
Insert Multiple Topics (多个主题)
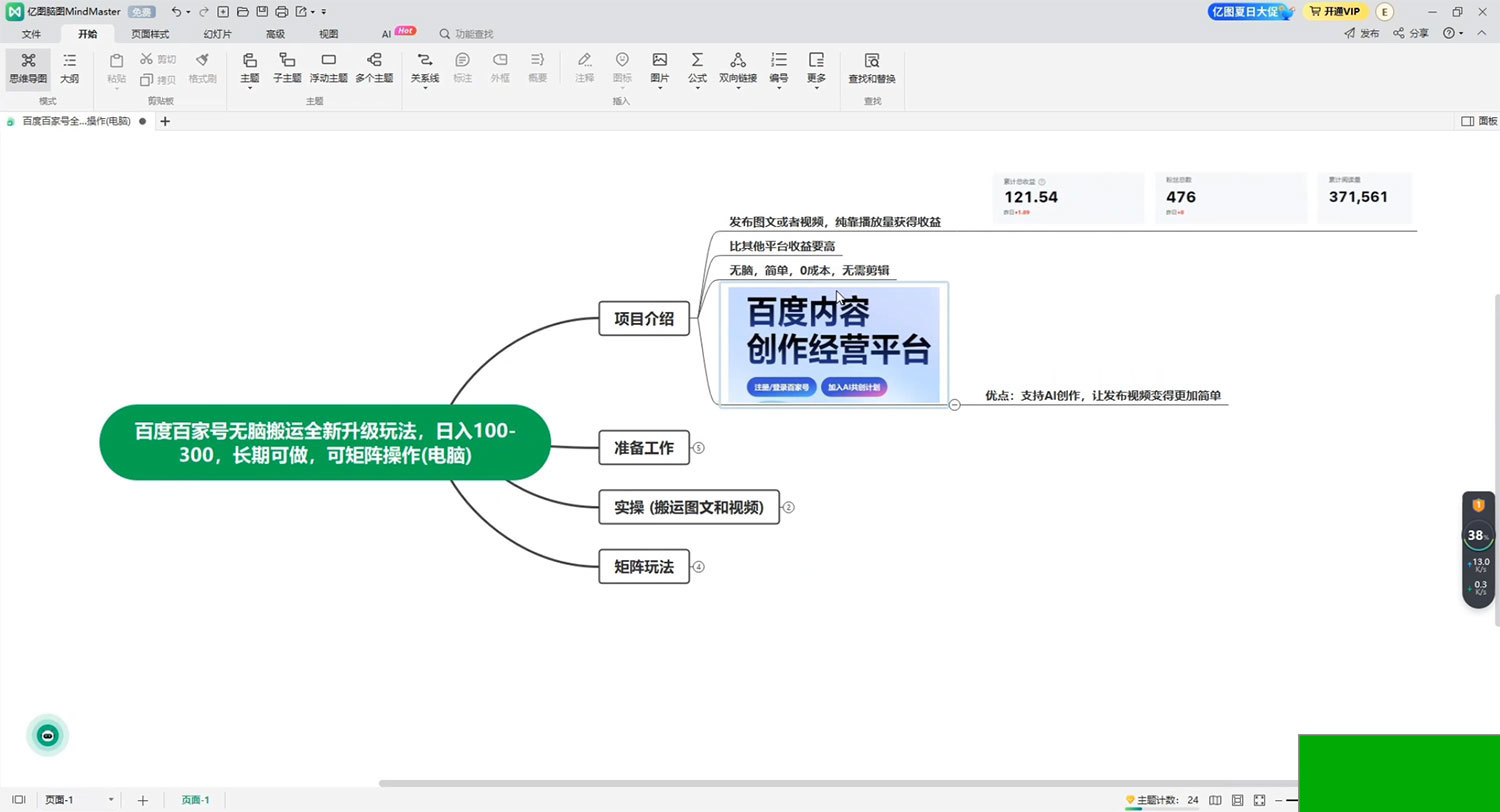pos(374,68)
